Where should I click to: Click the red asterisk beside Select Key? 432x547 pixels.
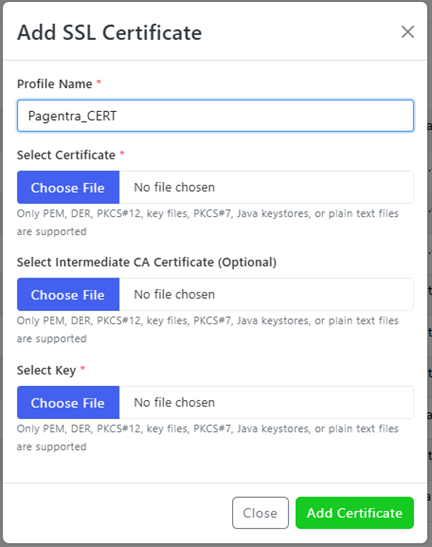[83, 368]
